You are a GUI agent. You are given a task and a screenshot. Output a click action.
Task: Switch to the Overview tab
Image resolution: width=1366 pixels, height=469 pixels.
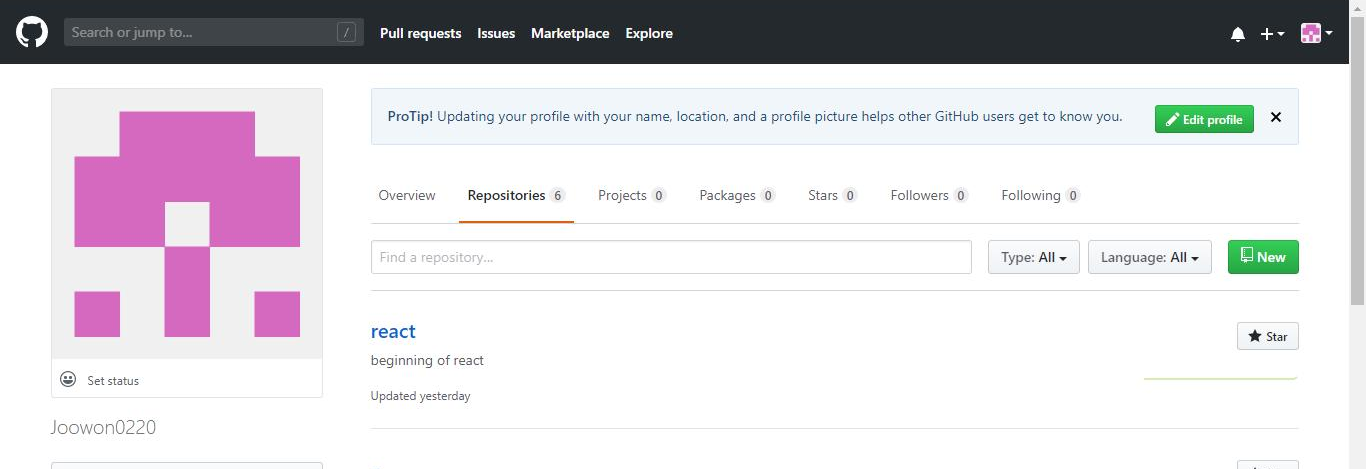pos(407,195)
